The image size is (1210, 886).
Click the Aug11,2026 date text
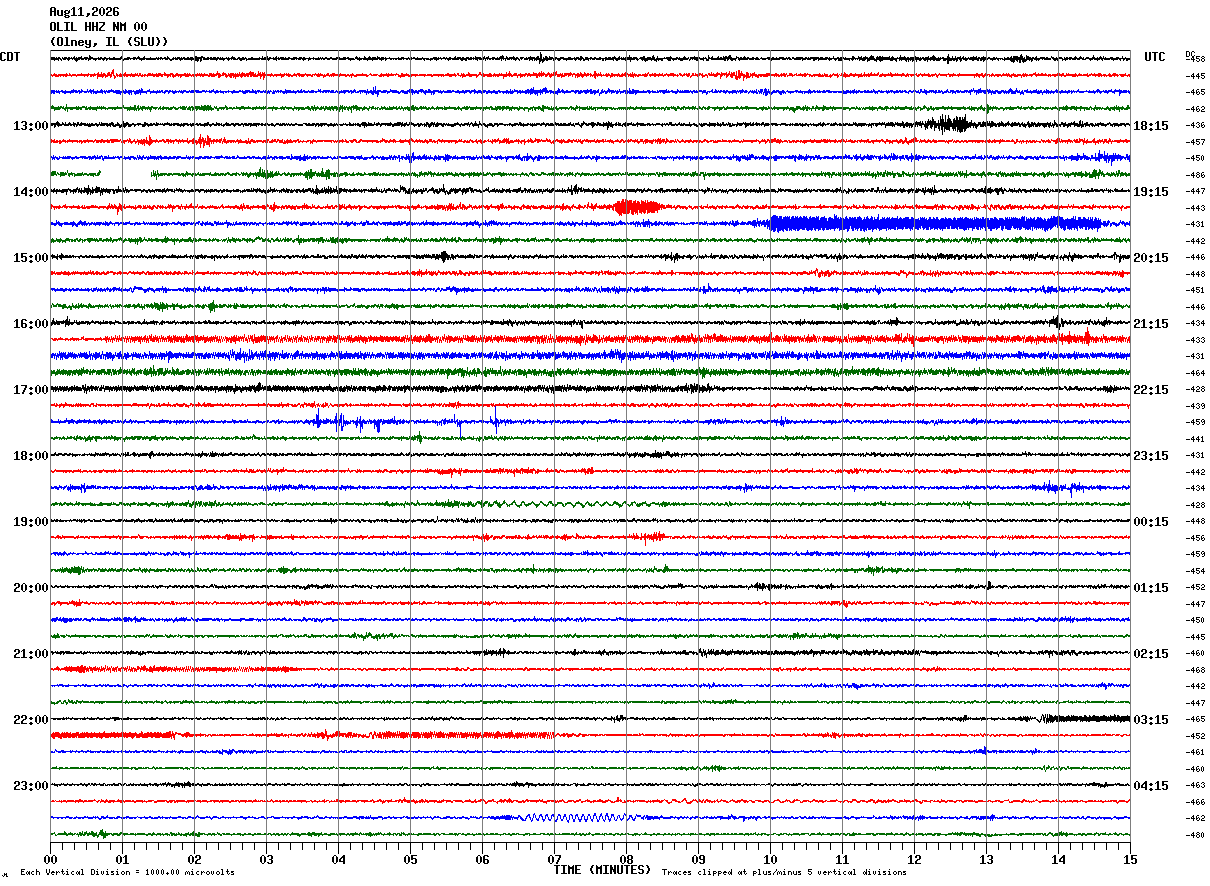click(x=84, y=12)
